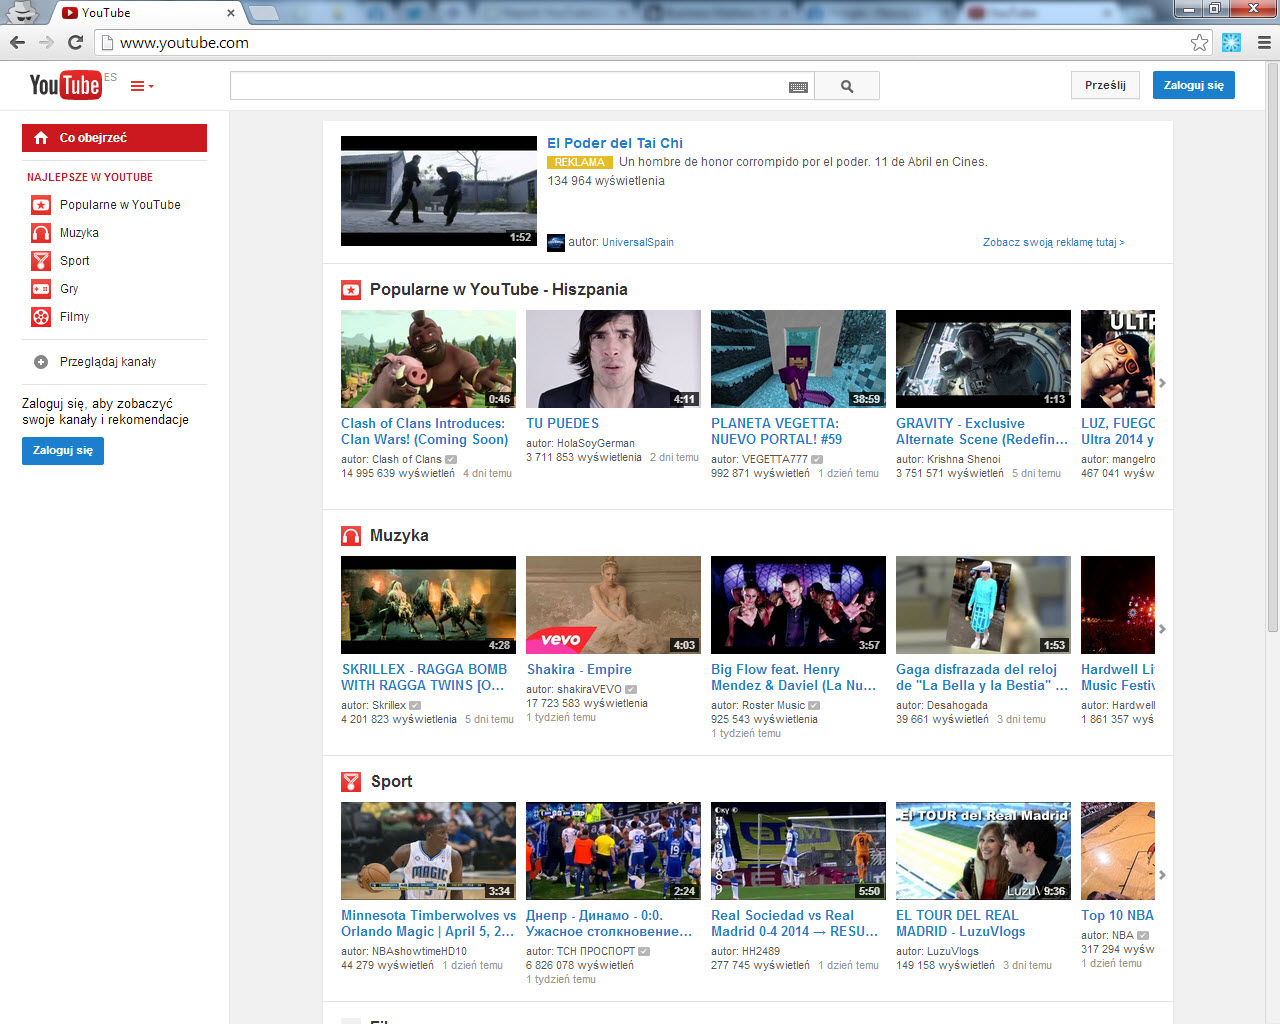1280x1024 pixels.
Task: Open the on-screen keyboard icon in search box
Action: (798, 87)
